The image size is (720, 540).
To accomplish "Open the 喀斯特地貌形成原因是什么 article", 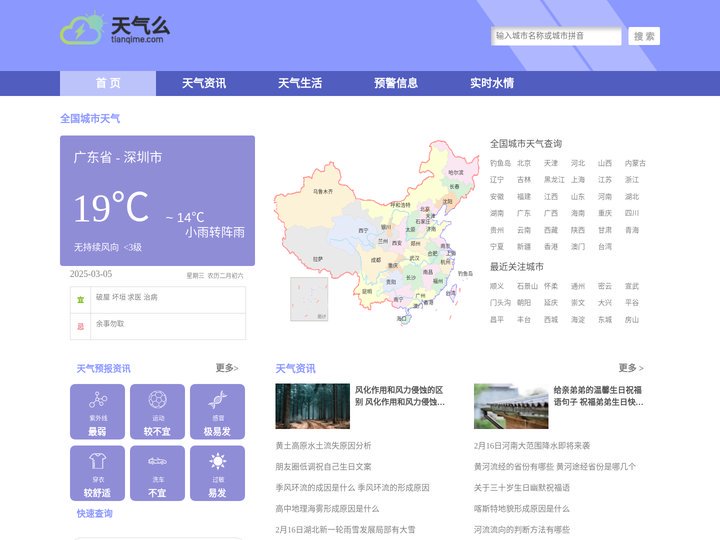I will click(522, 509).
